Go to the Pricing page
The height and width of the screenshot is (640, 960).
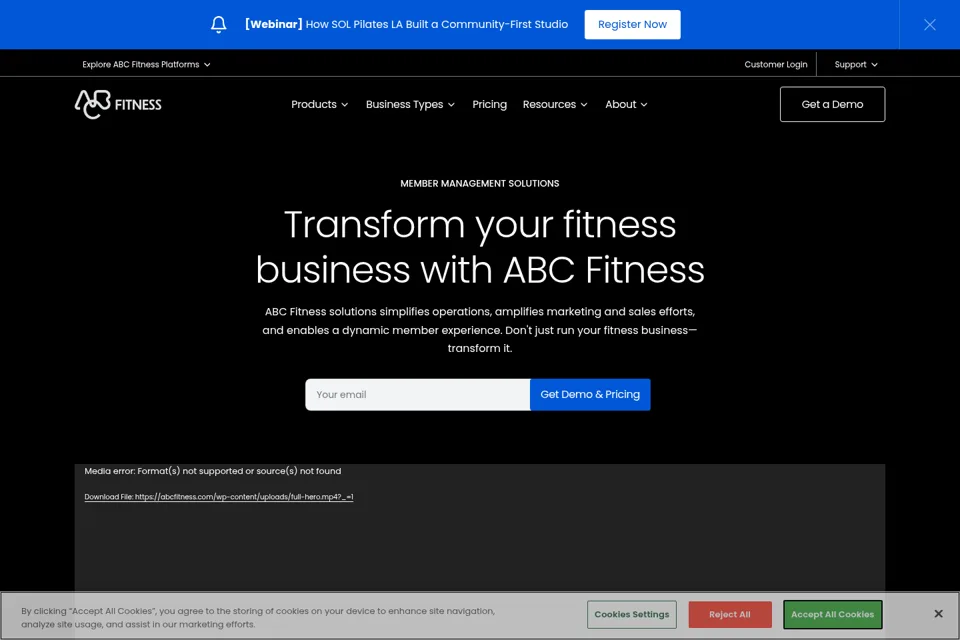(x=489, y=104)
